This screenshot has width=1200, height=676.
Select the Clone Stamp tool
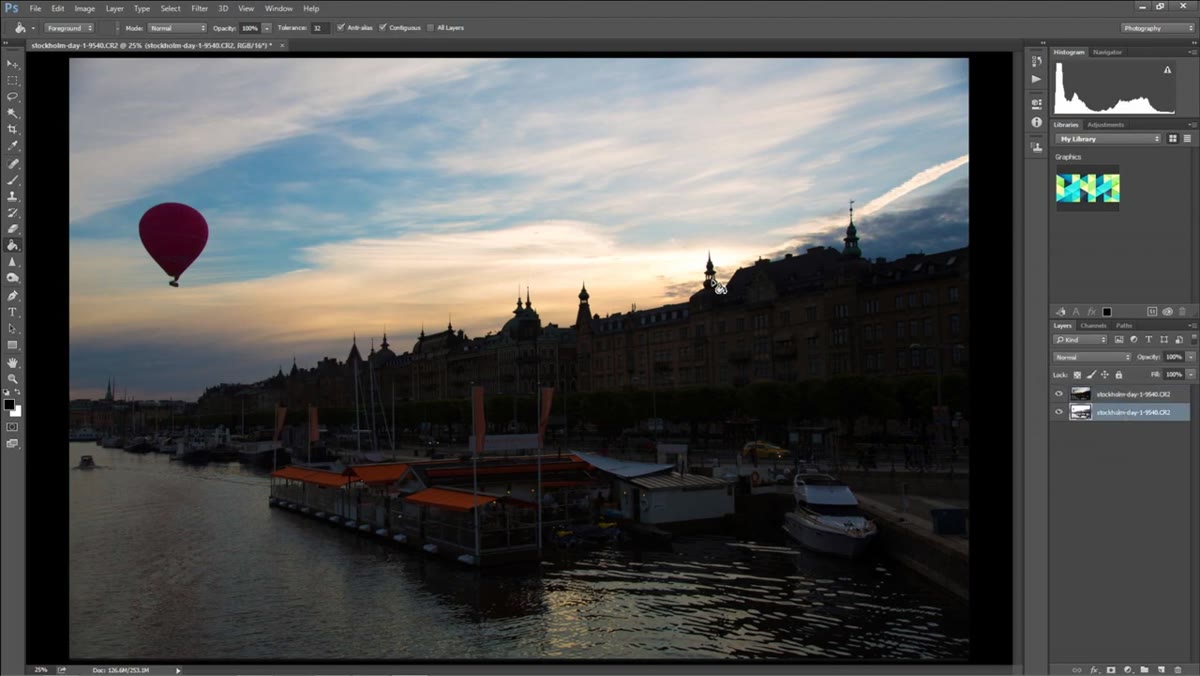pyautogui.click(x=13, y=196)
